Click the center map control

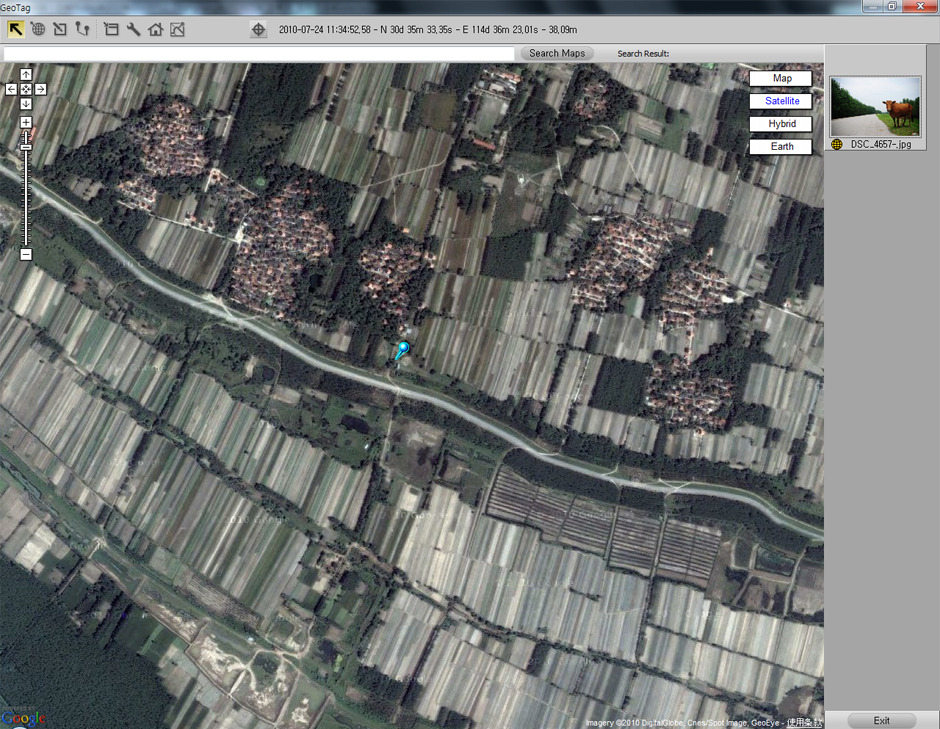25,89
